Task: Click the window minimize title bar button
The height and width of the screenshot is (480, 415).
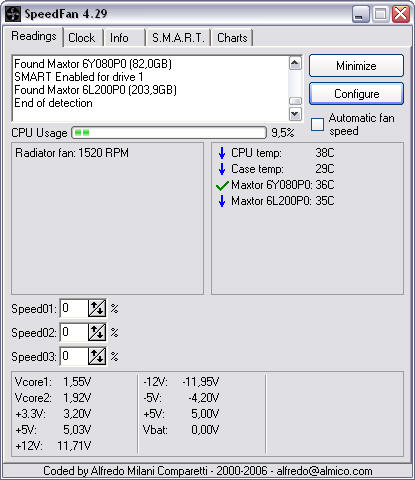Action: (x=360, y=14)
